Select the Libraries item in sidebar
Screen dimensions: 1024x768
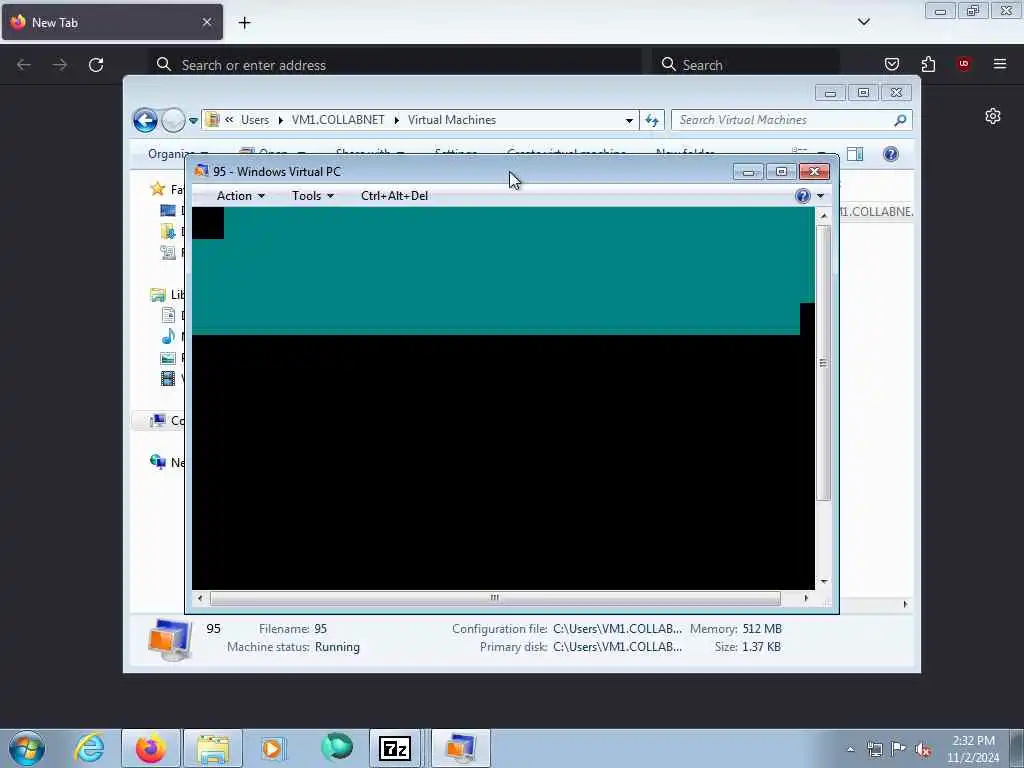click(167, 295)
